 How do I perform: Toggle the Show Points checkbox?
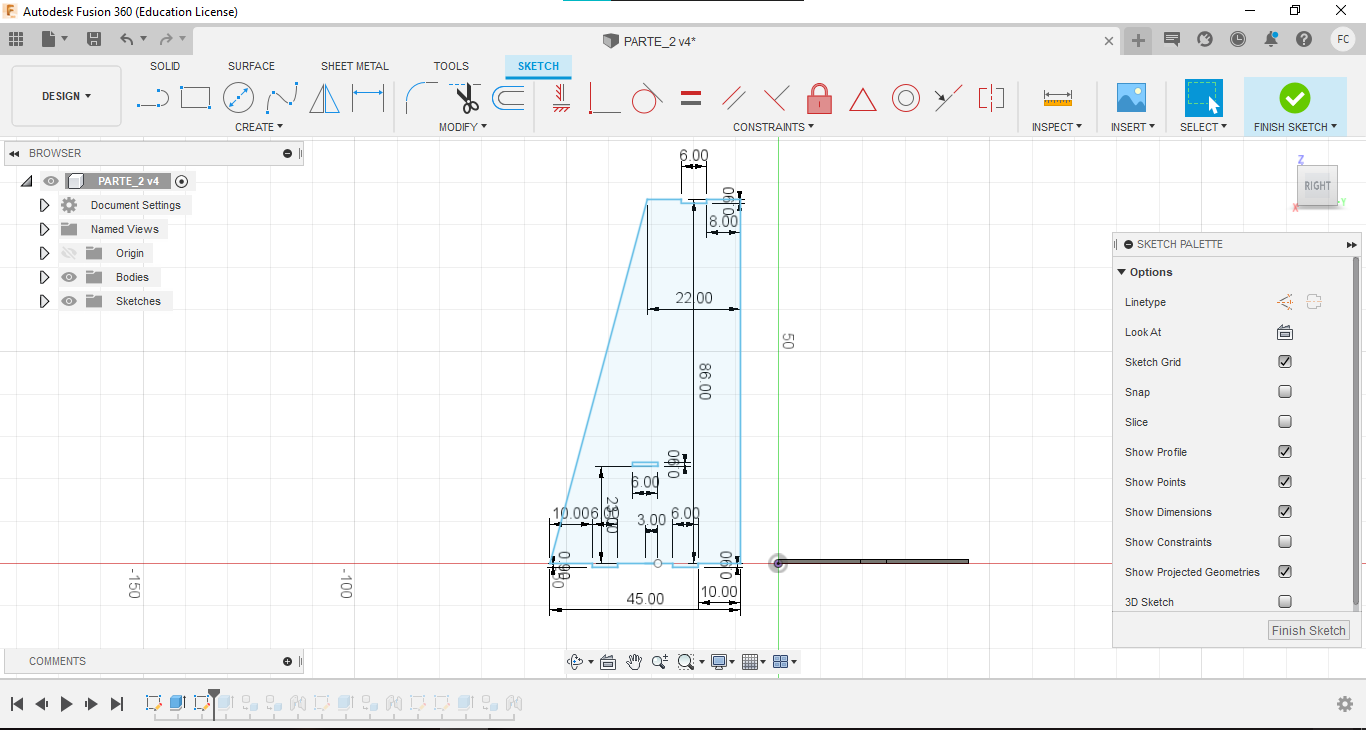tap(1285, 482)
